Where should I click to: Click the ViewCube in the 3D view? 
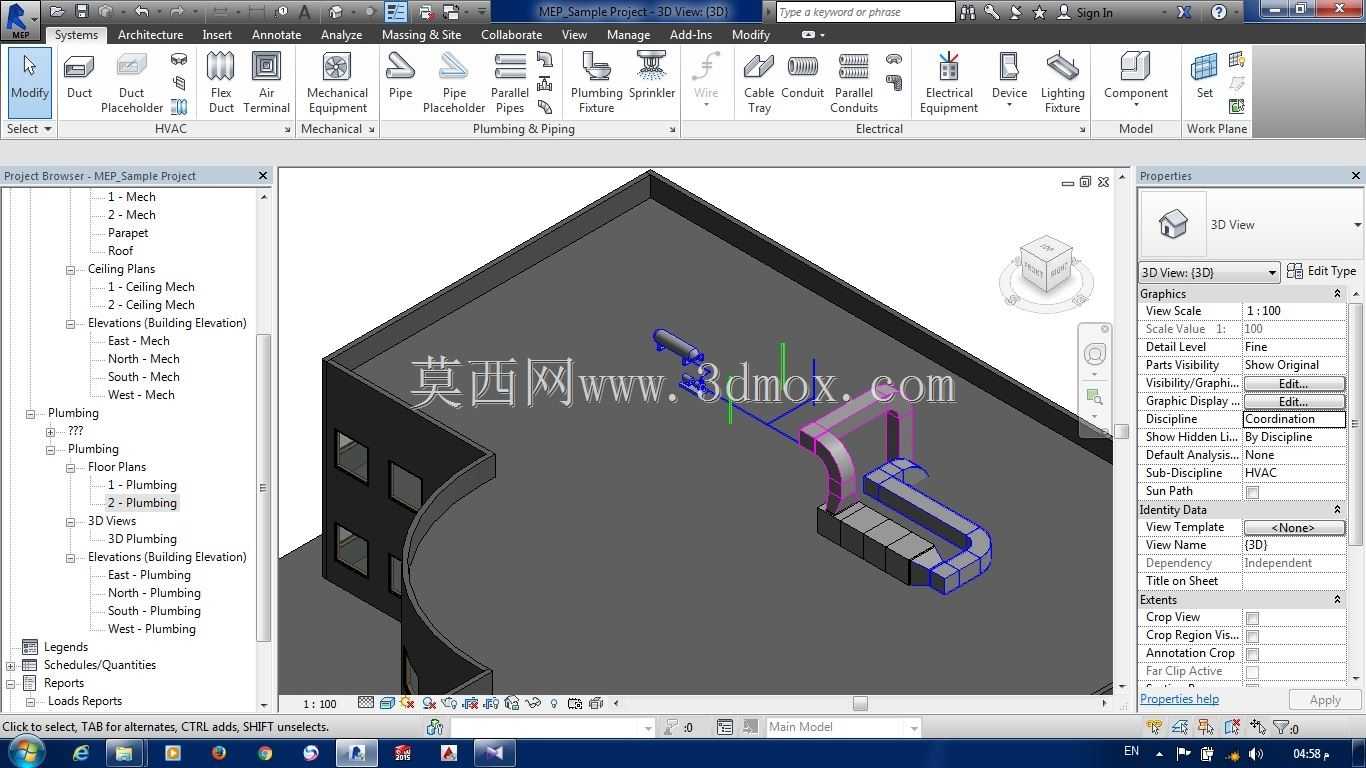tap(1046, 267)
